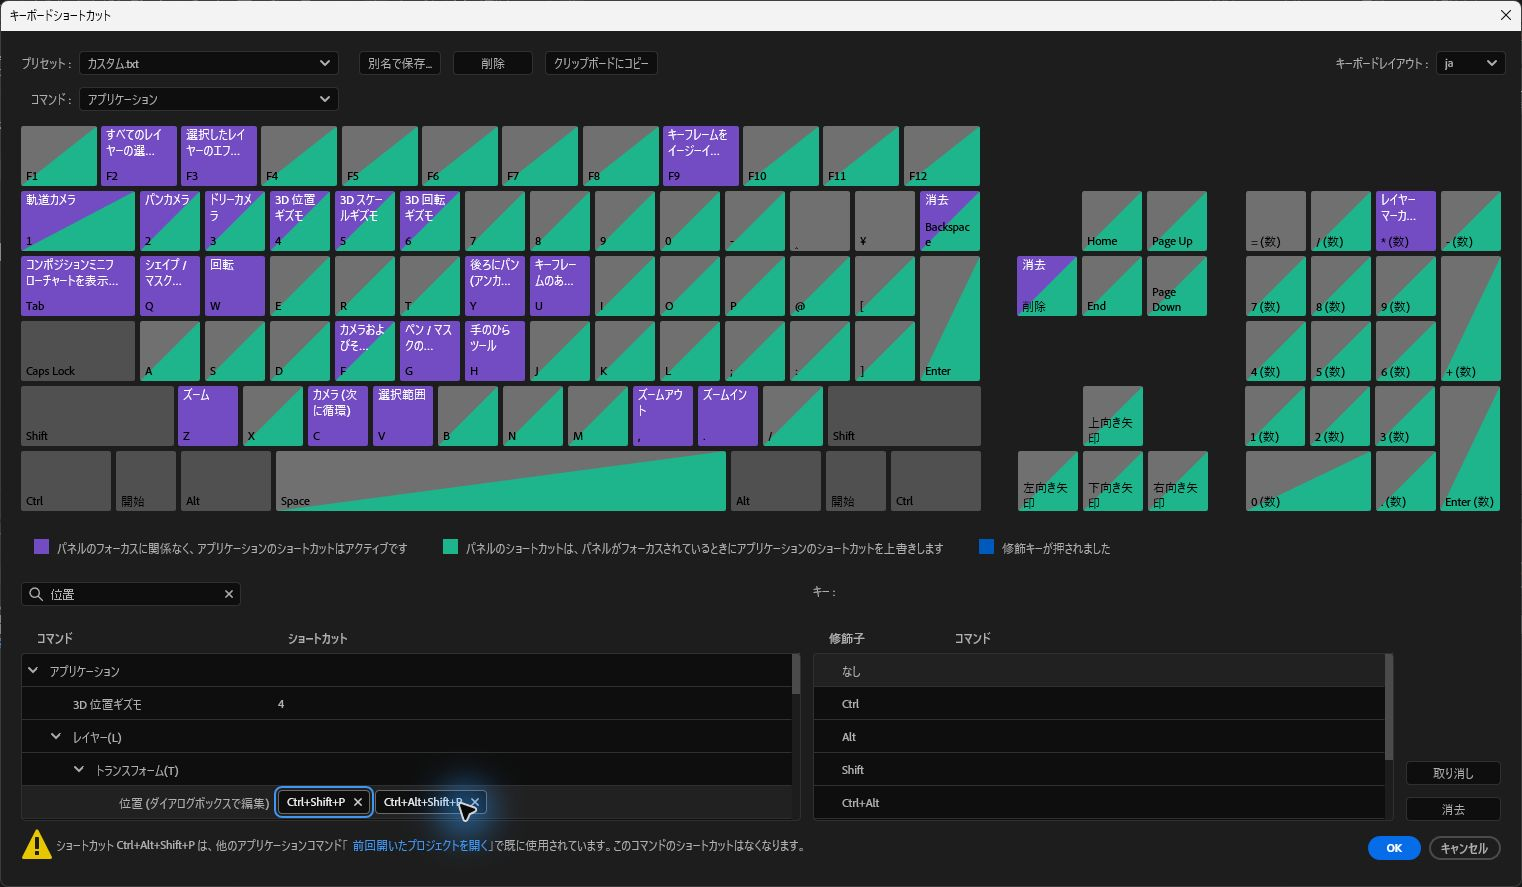Click the 取り消し button

tap(1453, 773)
